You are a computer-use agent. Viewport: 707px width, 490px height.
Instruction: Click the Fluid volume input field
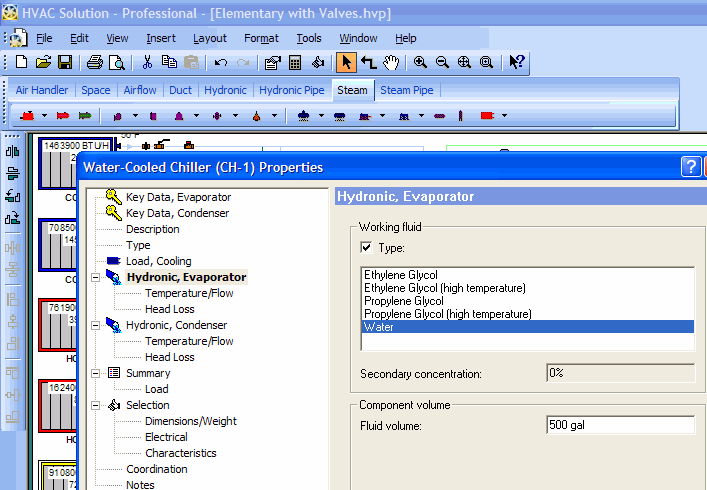pyautogui.click(x=619, y=425)
